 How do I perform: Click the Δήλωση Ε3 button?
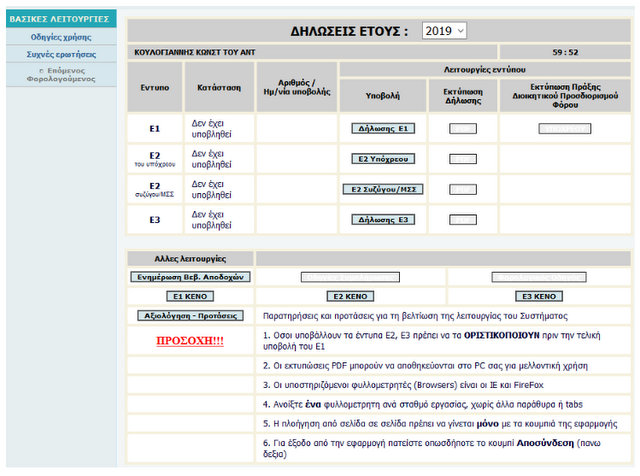click(383, 218)
